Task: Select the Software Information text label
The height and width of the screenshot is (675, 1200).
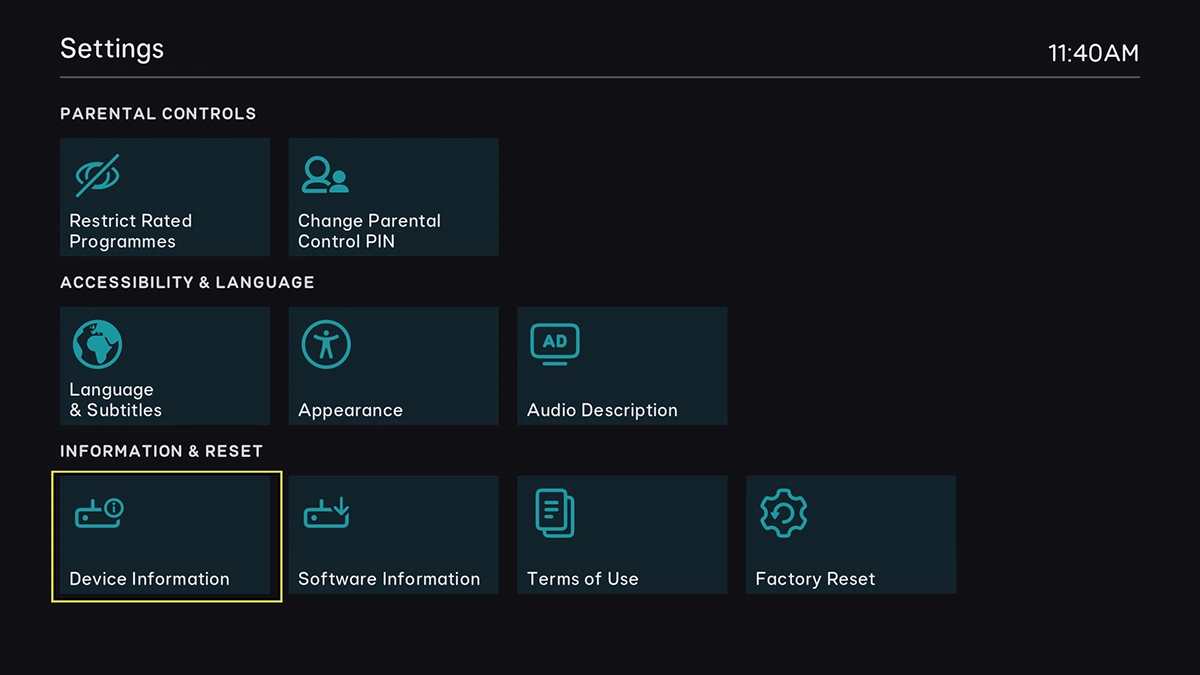Action: pyautogui.click(x=389, y=579)
